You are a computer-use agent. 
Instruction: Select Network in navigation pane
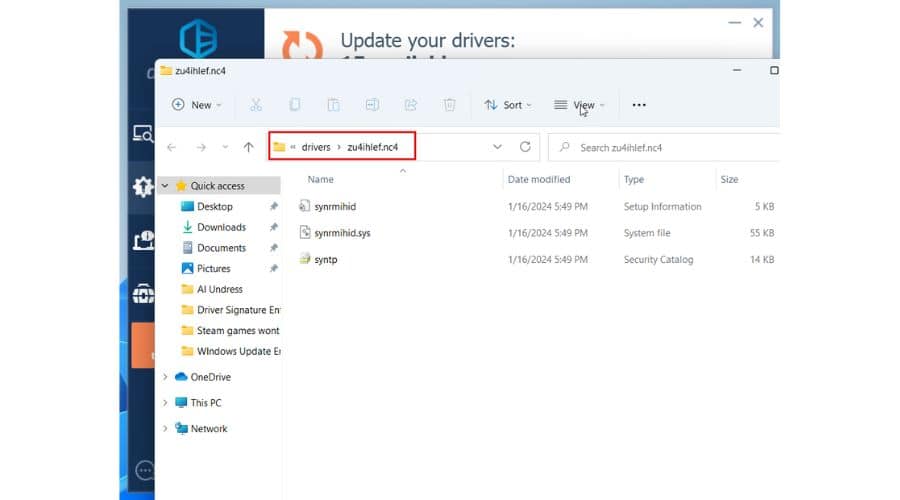209,428
